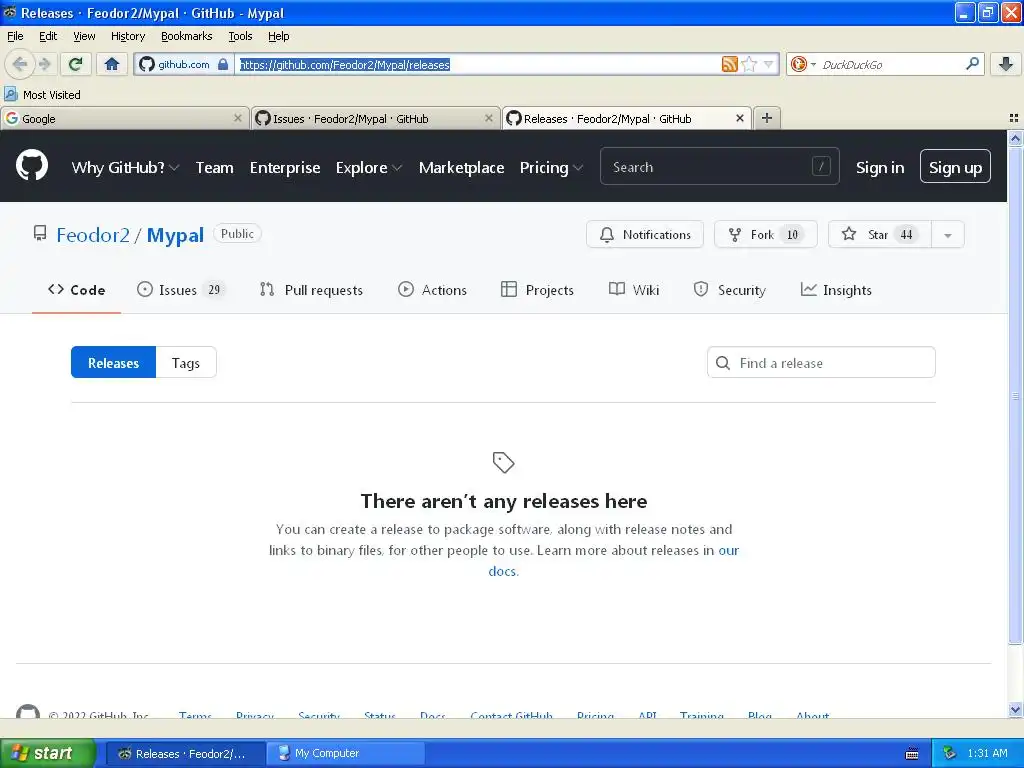Click the Most Visited bookmark icon
The width and height of the screenshot is (1024, 768).
tap(11, 94)
